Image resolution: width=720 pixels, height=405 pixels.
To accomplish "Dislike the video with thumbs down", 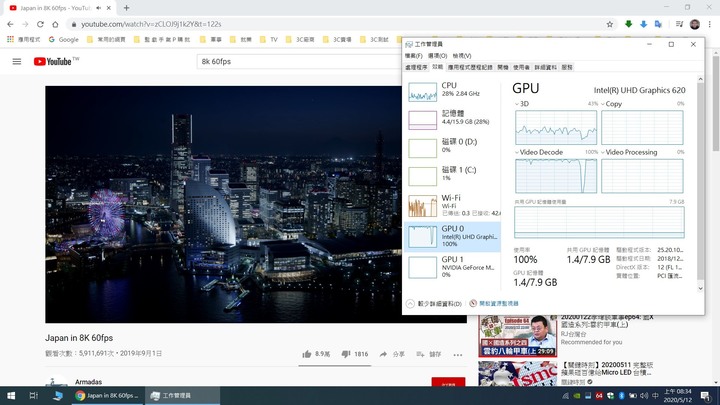I will 346,354.
